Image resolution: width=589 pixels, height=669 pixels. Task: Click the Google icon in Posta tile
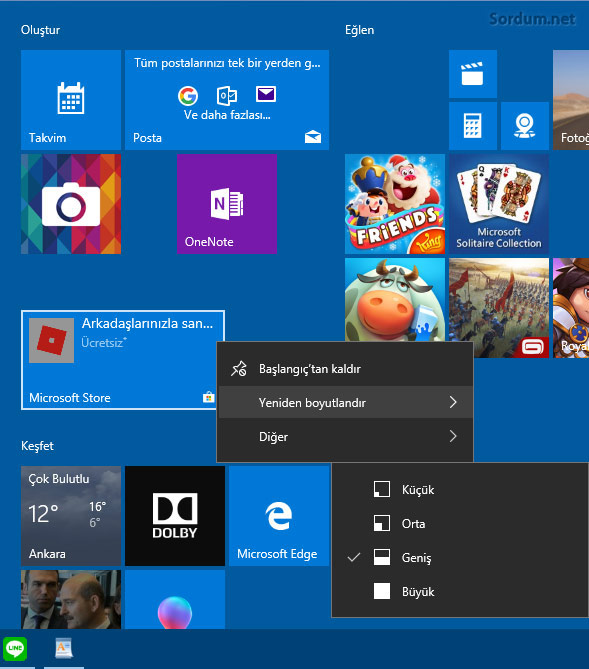pyautogui.click(x=188, y=96)
